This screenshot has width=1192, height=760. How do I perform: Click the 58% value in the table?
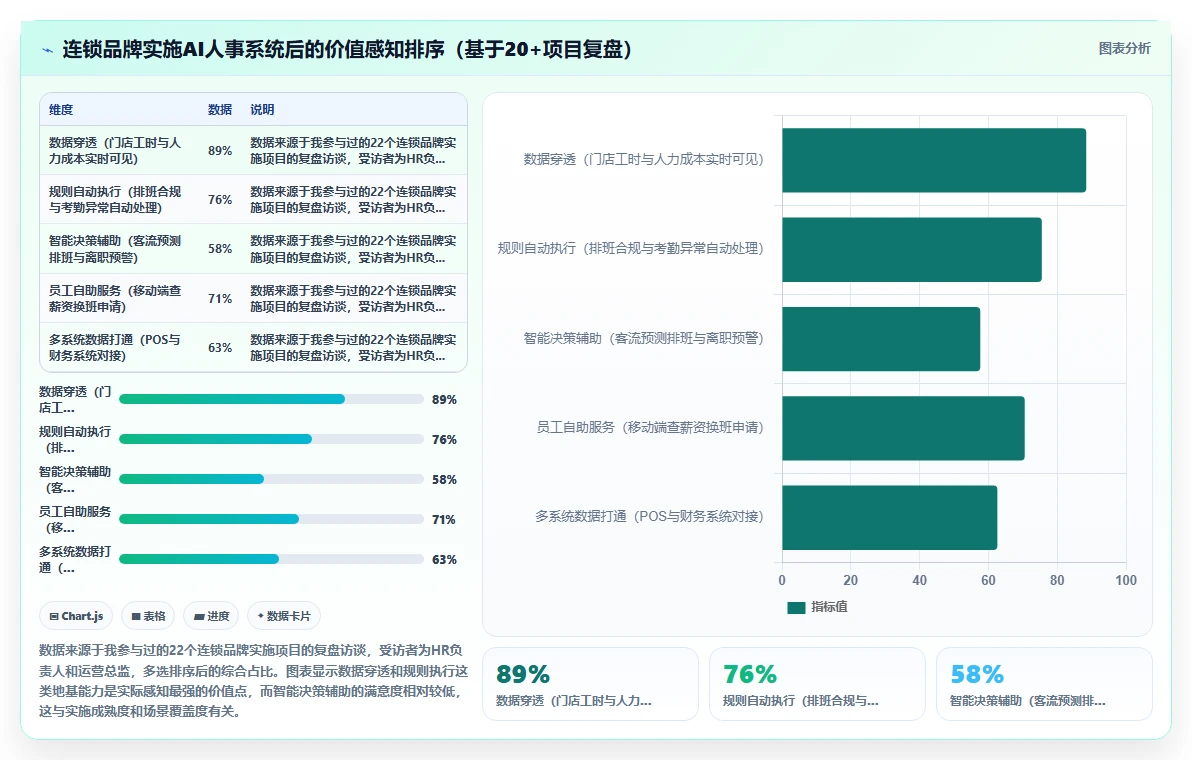click(220, 249)
